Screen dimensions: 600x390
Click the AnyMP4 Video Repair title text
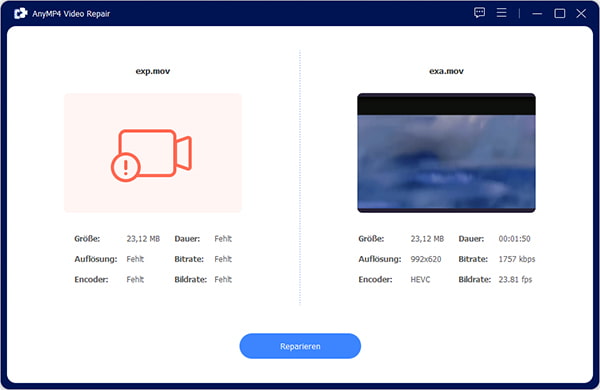(71, 14)
